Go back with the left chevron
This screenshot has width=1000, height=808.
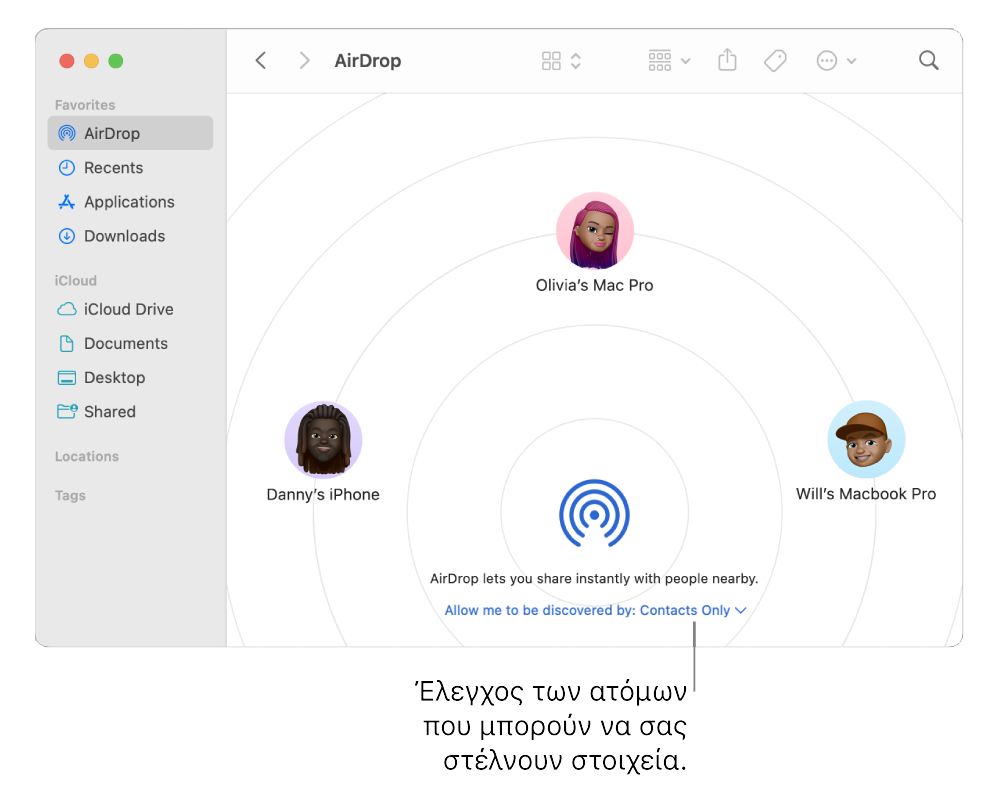[x=260, y=61]
